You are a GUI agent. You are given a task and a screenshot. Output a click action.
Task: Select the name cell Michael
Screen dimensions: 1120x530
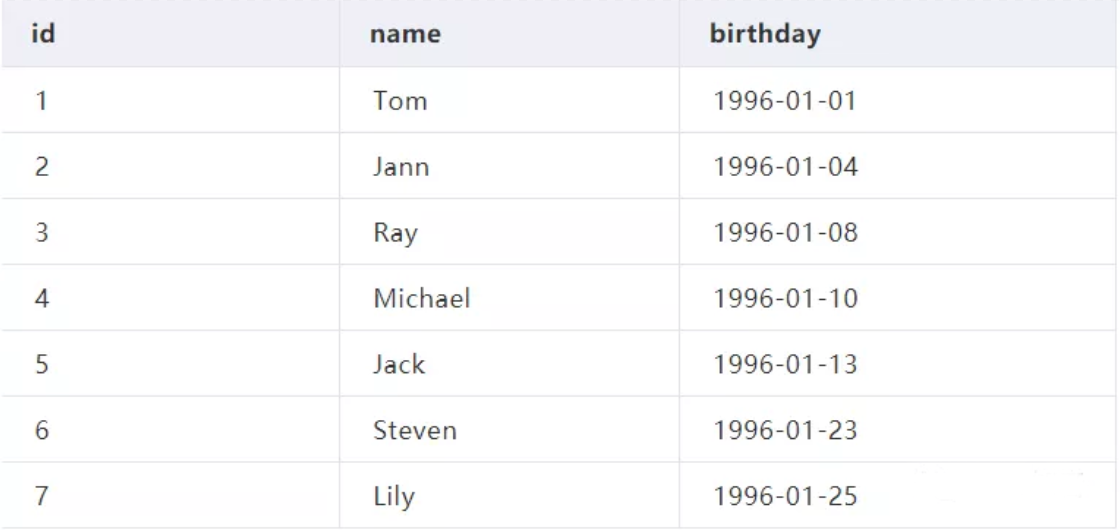pyautogui.click(x=422, y=299)
